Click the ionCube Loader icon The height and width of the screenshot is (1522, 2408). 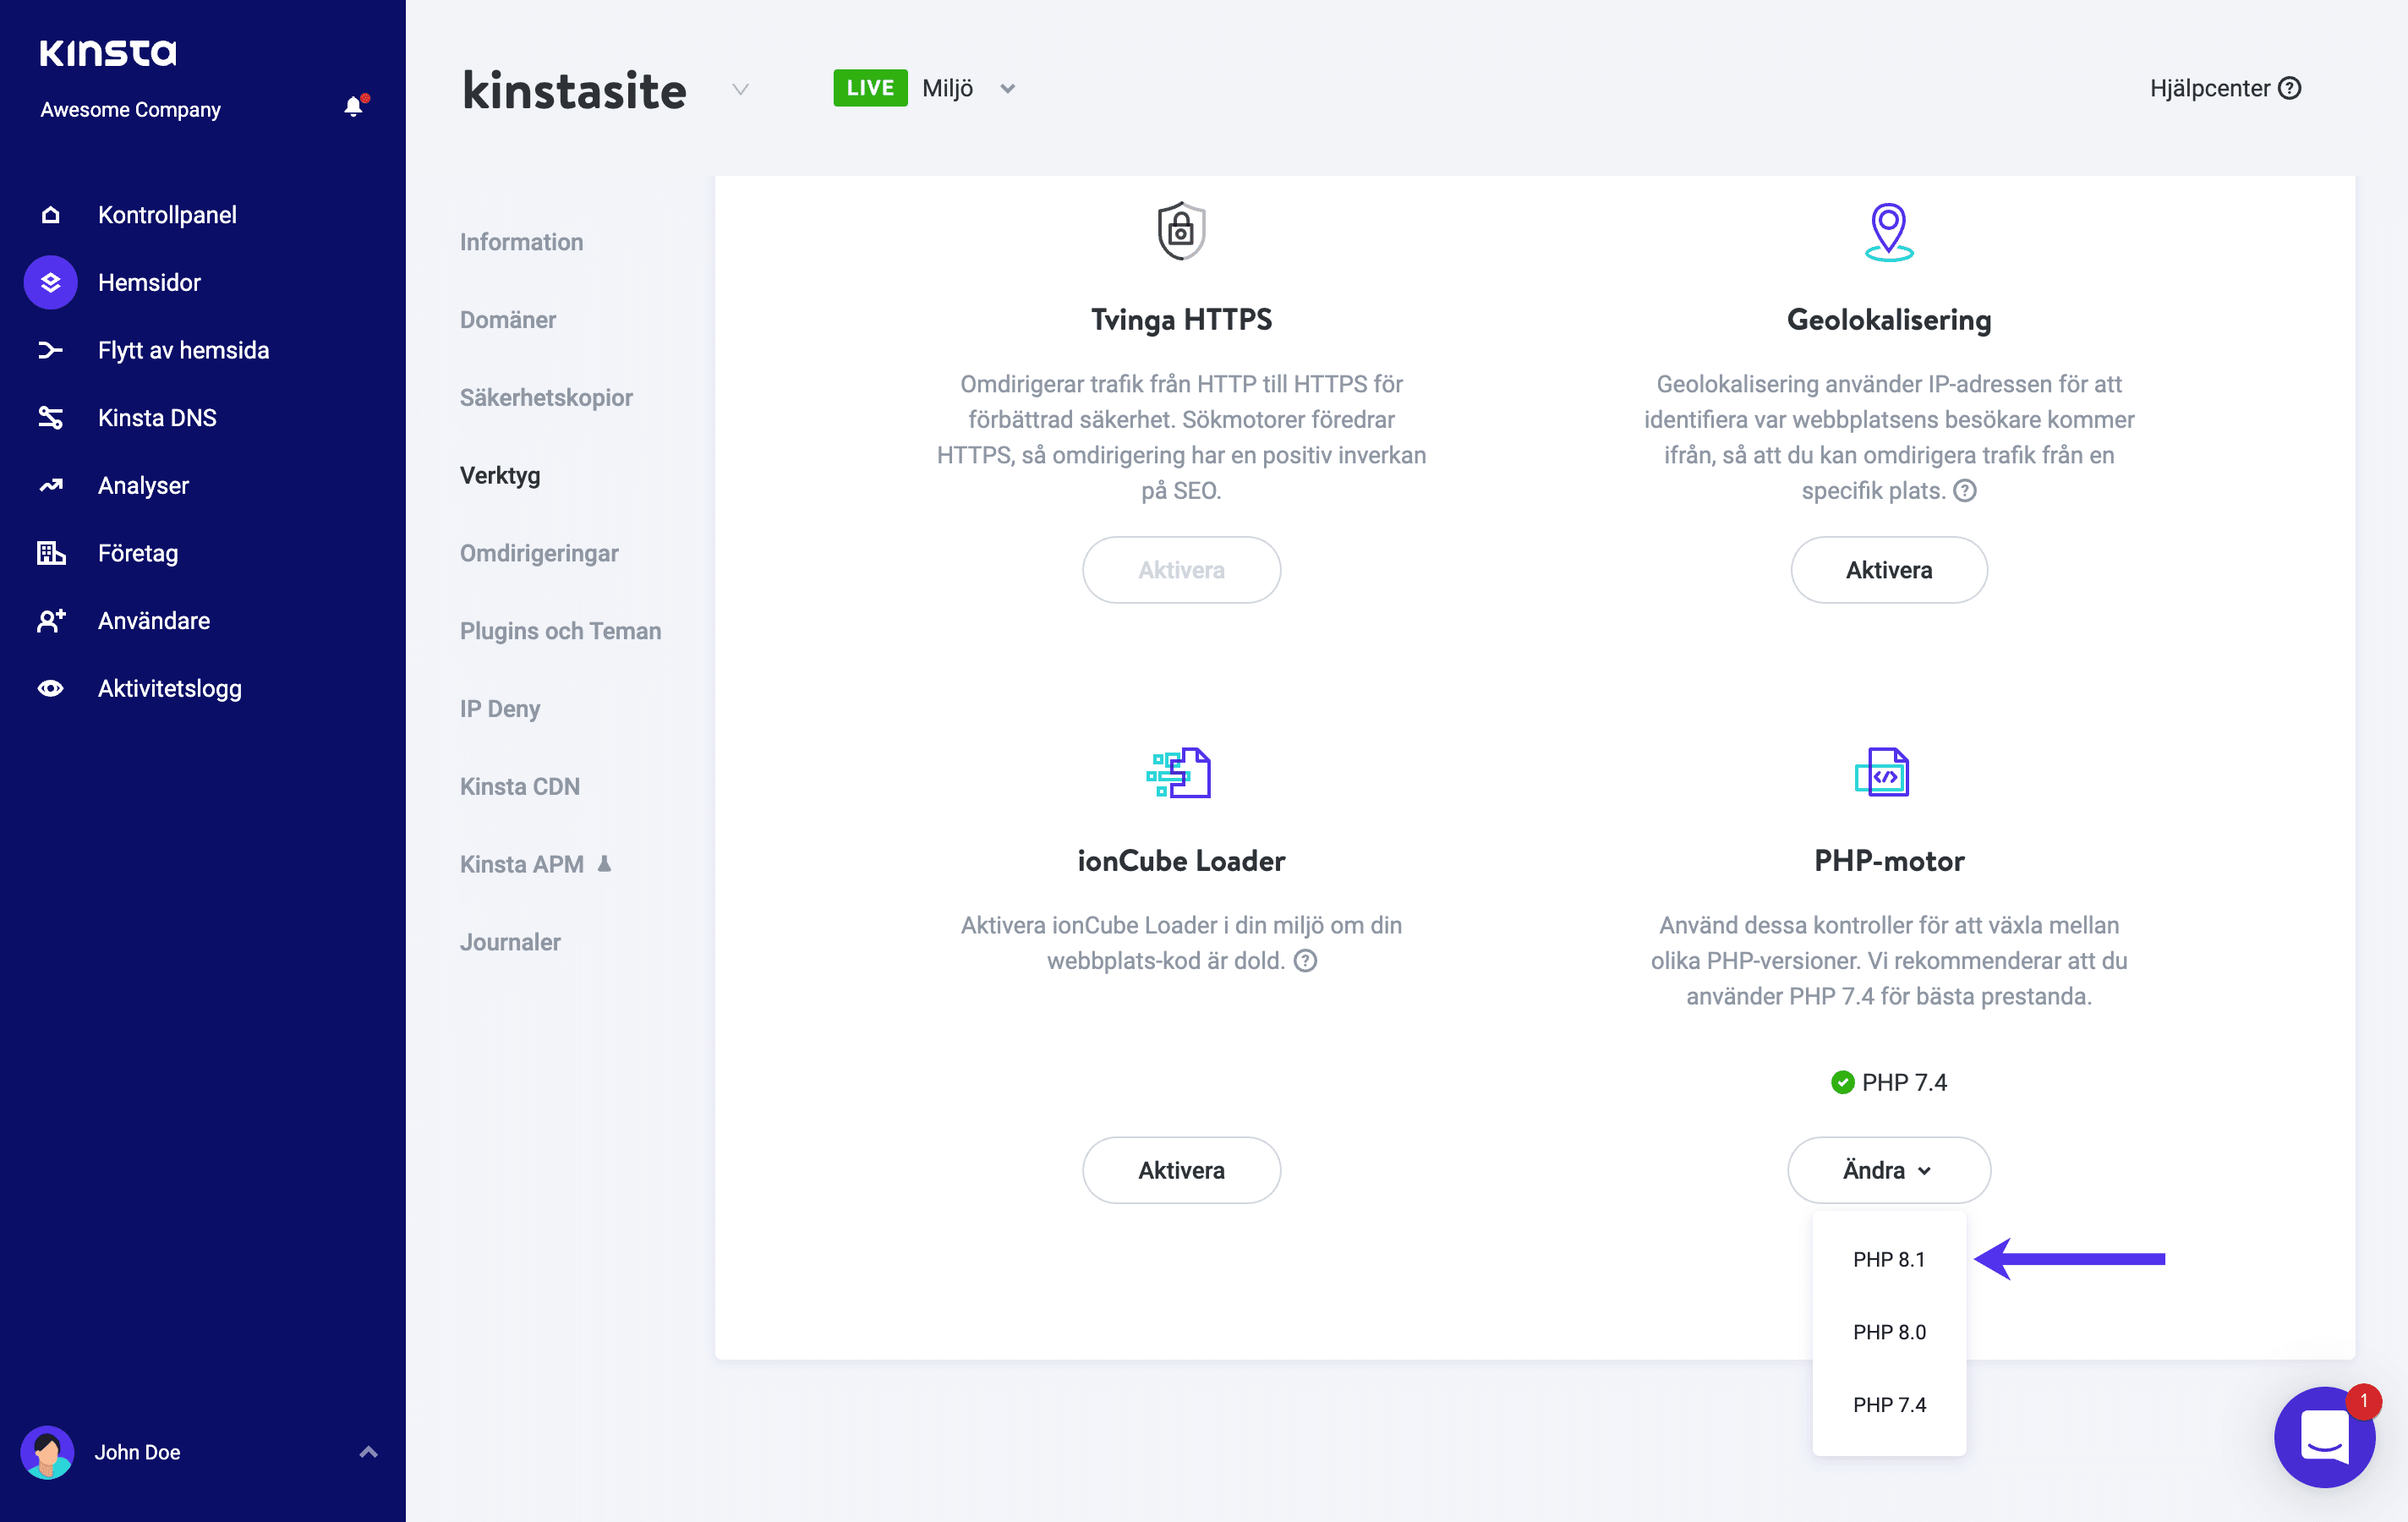tap(1179, 773)
